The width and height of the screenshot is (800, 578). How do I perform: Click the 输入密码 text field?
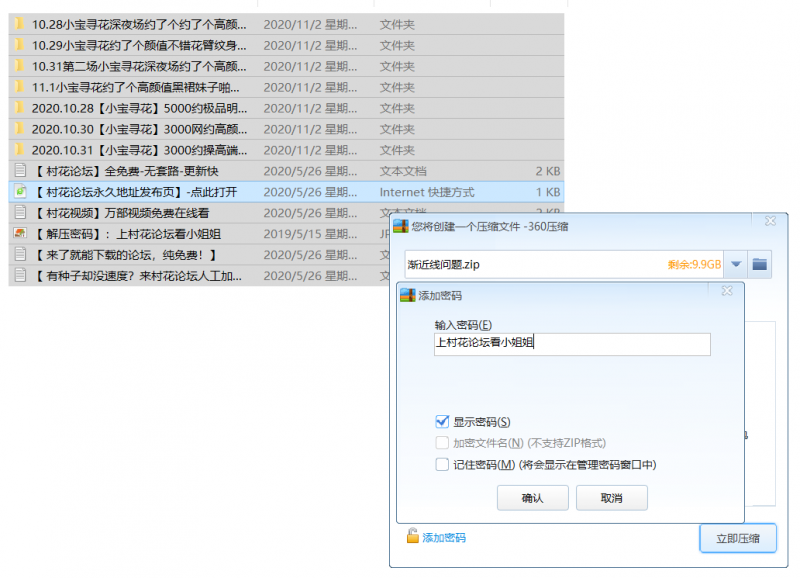click(x=571, y=344)
